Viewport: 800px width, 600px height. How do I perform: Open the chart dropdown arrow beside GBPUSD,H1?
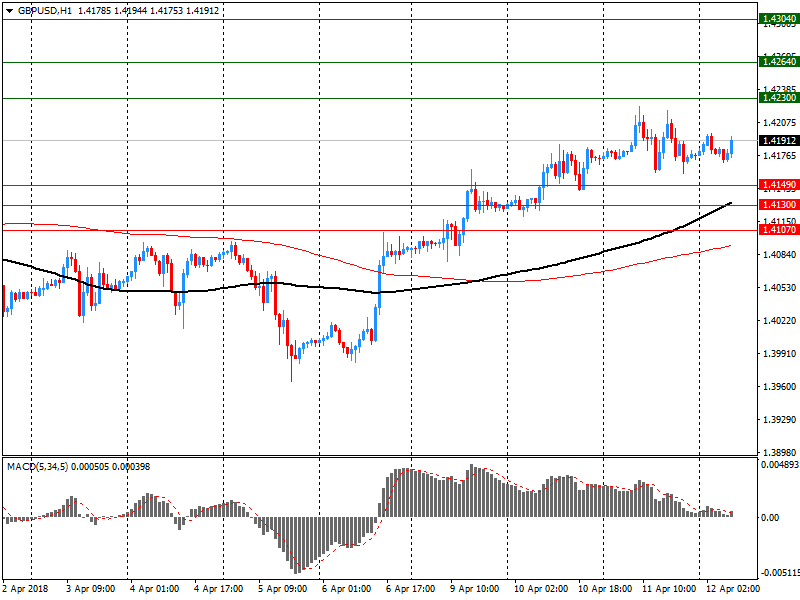click(x=10, y=11)
